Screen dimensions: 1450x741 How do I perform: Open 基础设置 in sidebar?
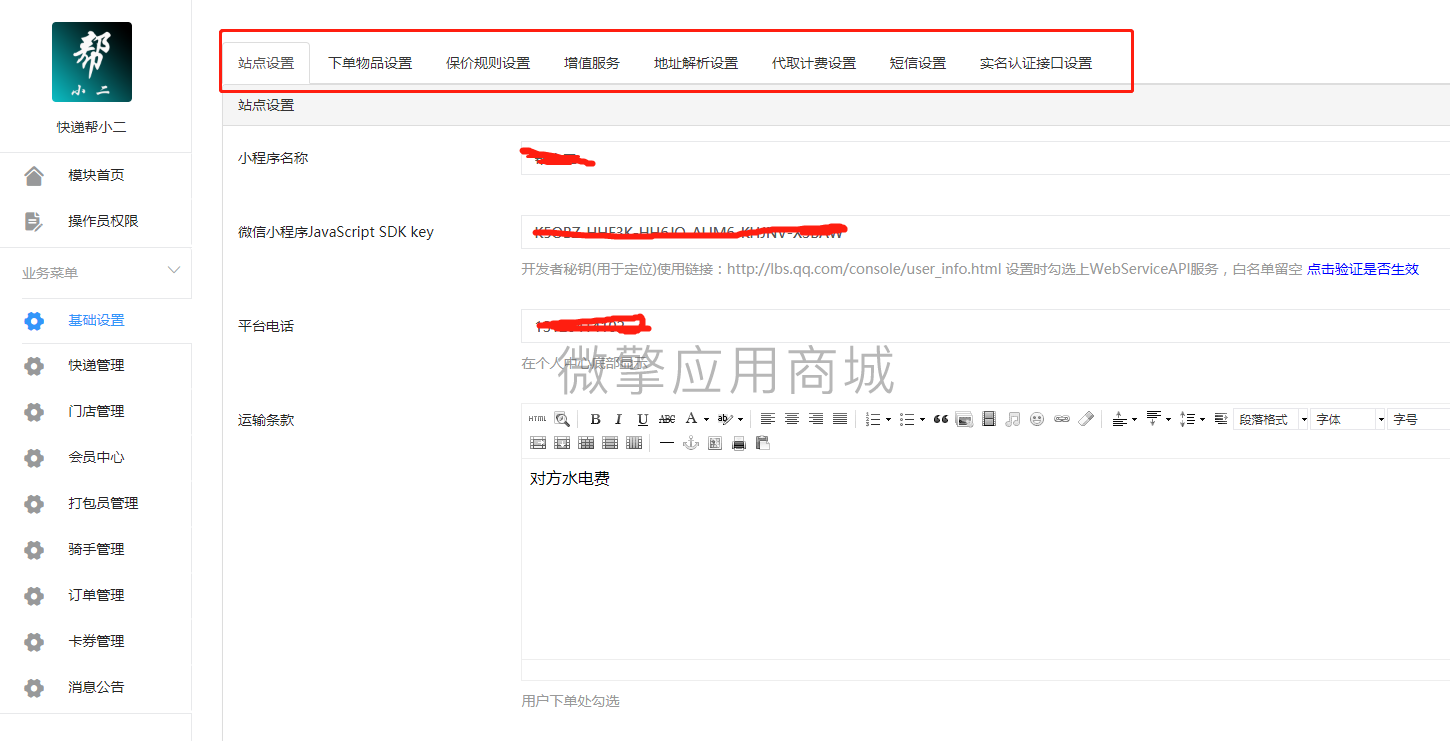[x=96, y=320]
